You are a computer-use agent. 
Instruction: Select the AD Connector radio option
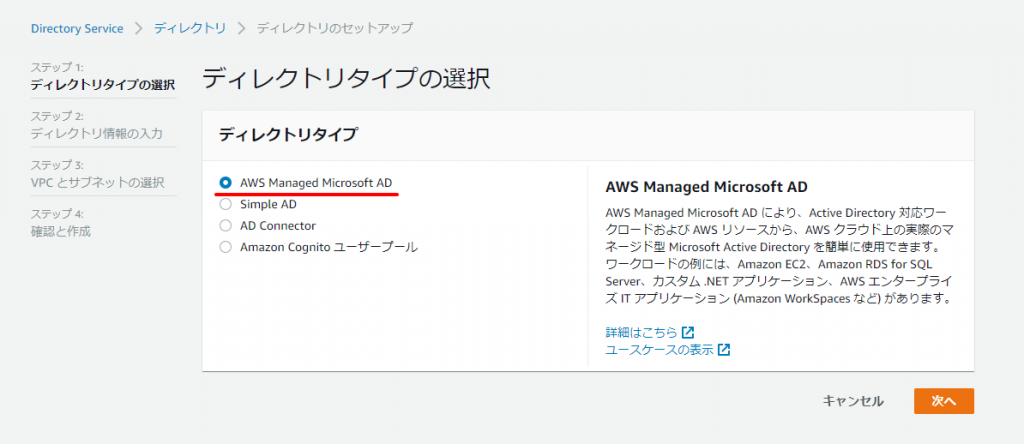(x=225, y=226)
